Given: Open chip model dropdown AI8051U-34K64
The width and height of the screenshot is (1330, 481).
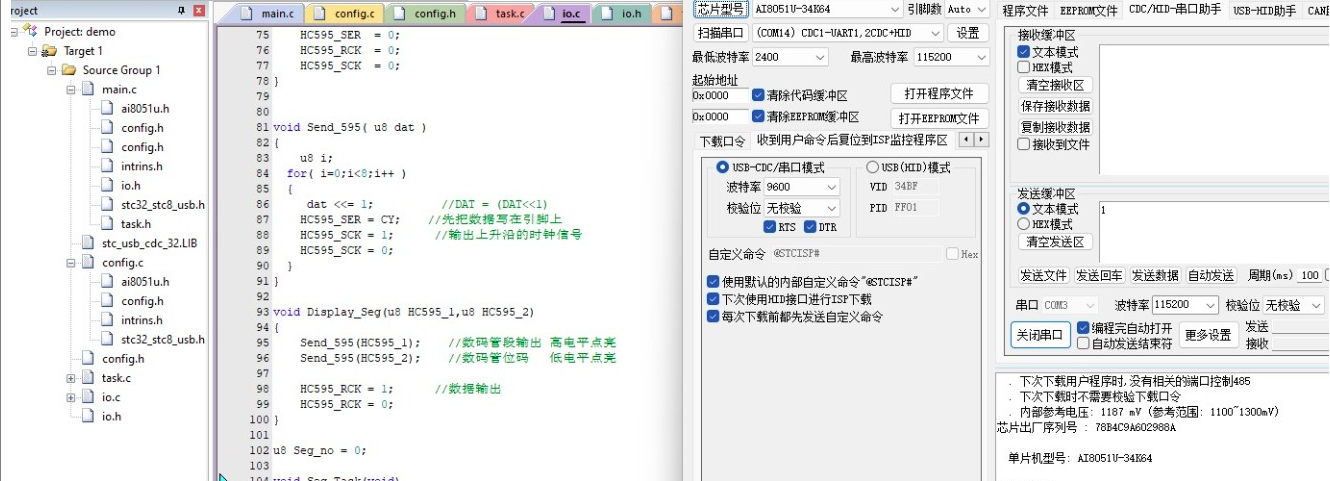Looking at the screenshot, I should pos(894,9).
